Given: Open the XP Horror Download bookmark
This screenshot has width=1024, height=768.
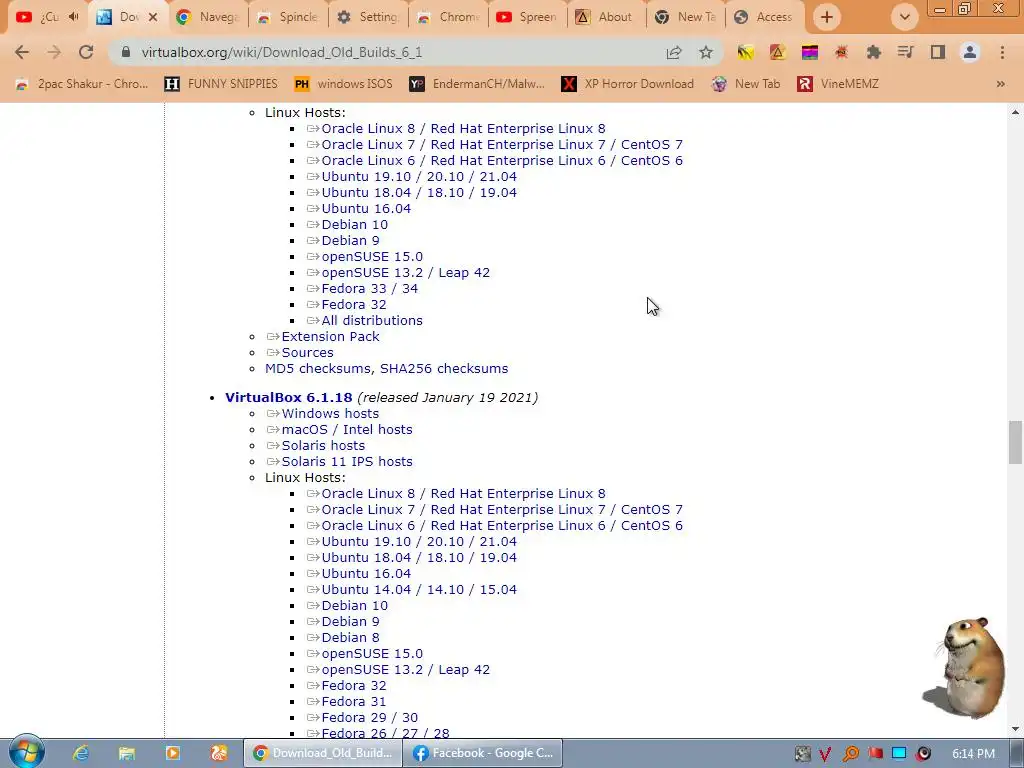Looking at the screenshot, I should point(628,84).
